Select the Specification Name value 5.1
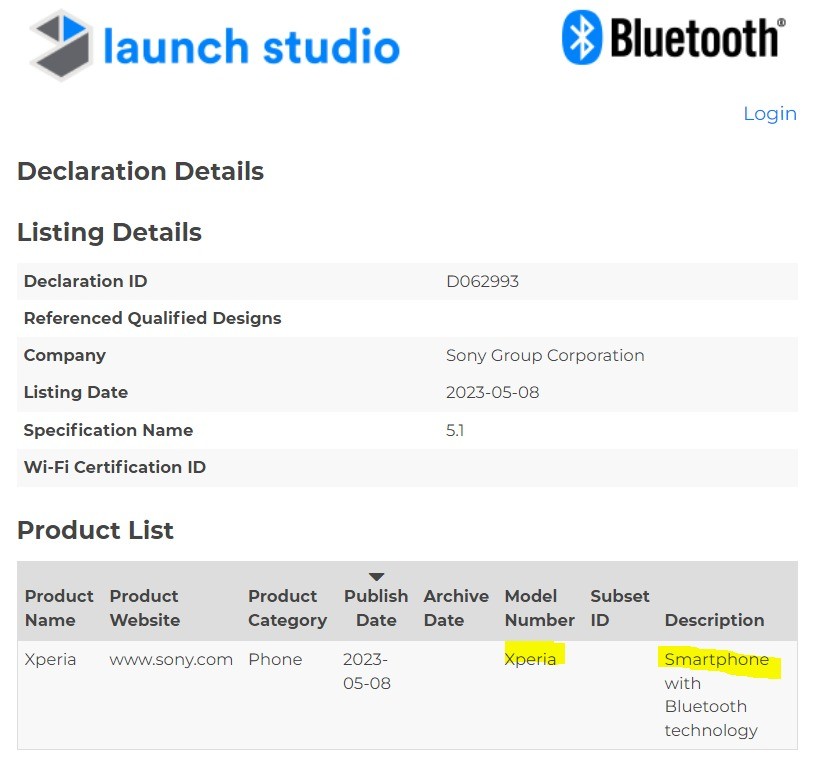This screenshot has width=816, height=762. point(455,430)
